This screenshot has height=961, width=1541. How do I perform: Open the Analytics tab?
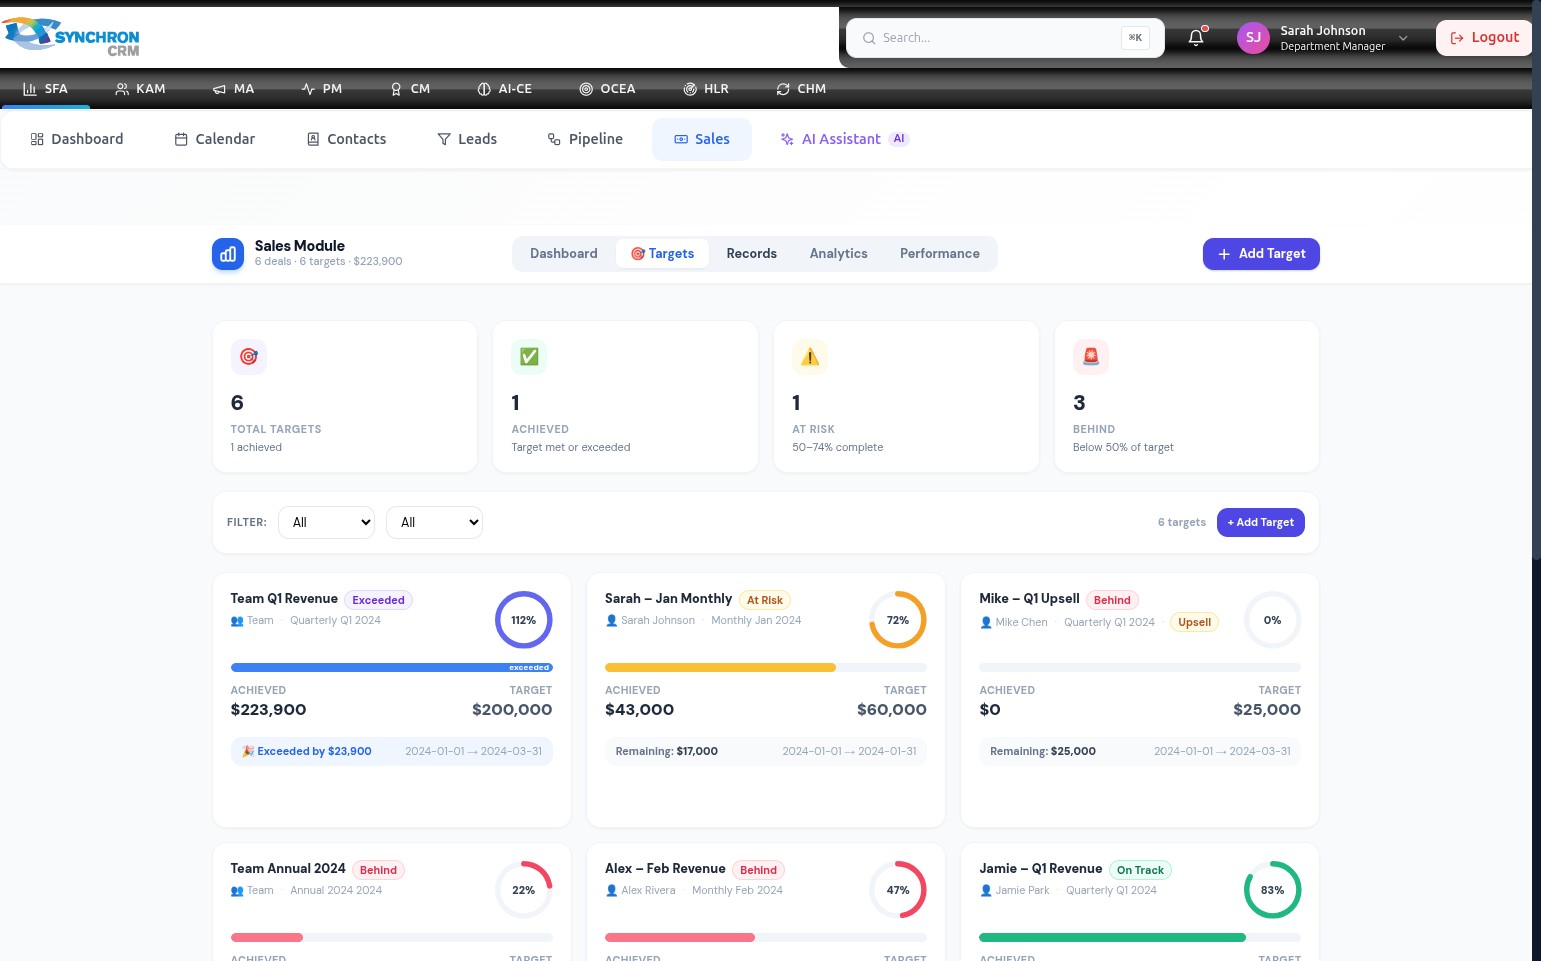(839, 254)
